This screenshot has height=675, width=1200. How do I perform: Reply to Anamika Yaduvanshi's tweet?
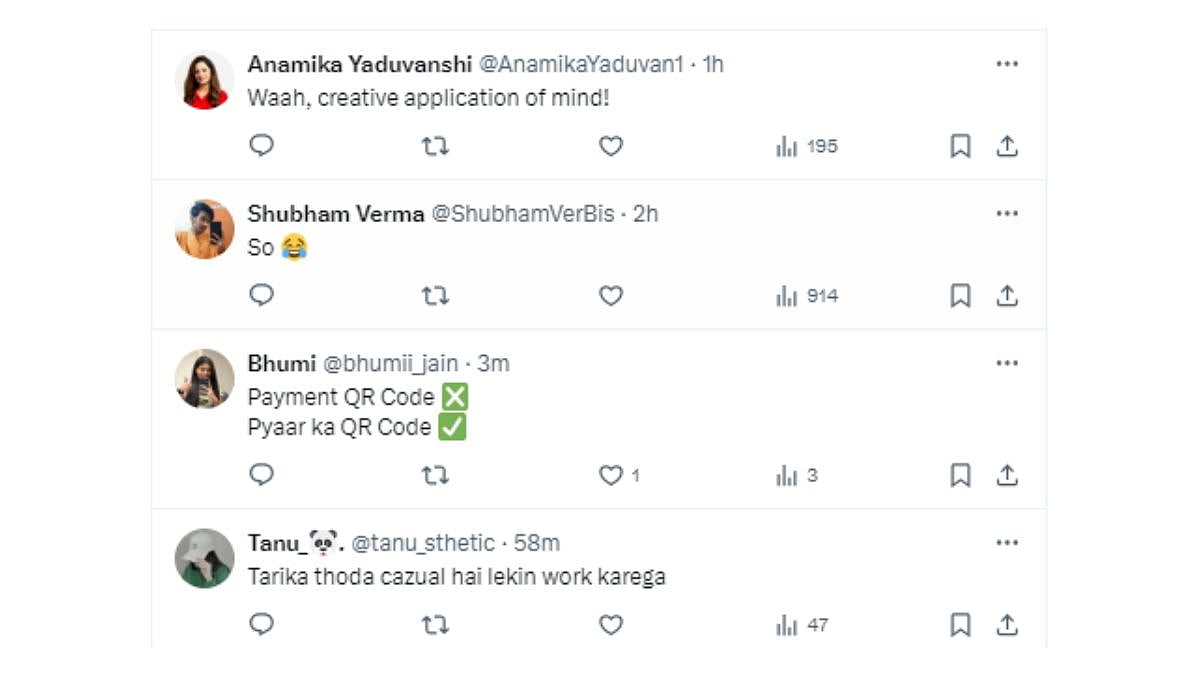261,146
